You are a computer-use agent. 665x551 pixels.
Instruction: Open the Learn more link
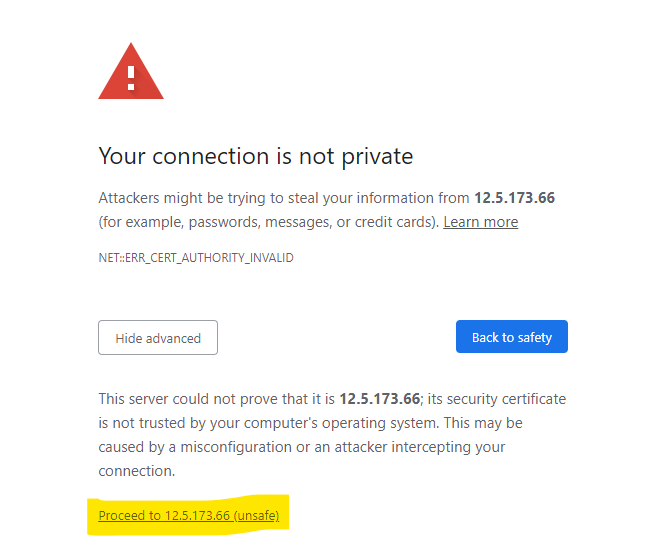tap(480, 222)
